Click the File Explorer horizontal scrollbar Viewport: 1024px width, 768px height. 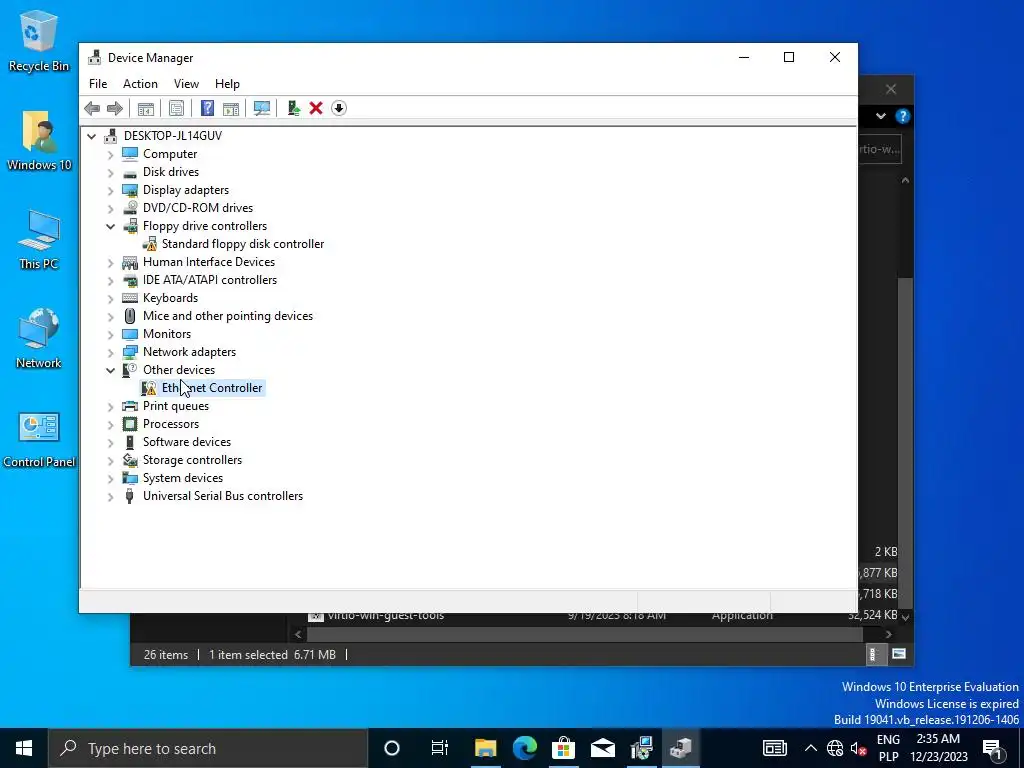pos(584,634)
